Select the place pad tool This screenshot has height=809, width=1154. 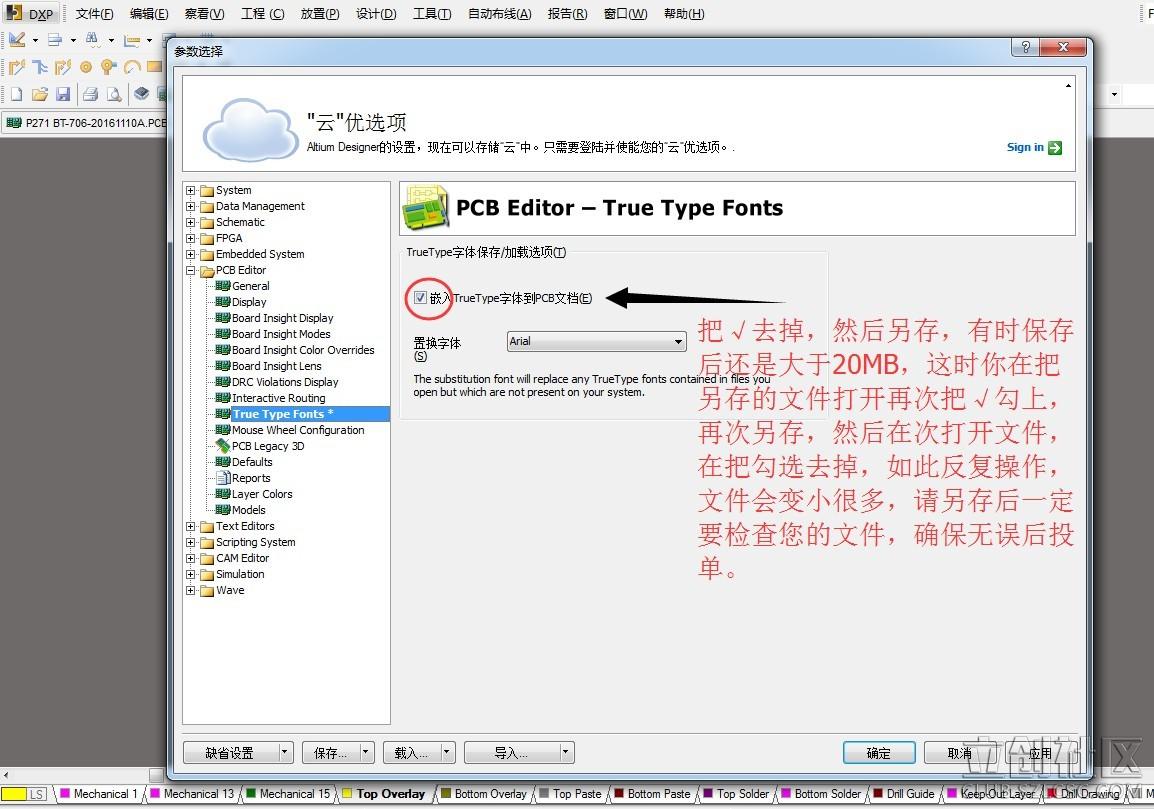[85, 67]
